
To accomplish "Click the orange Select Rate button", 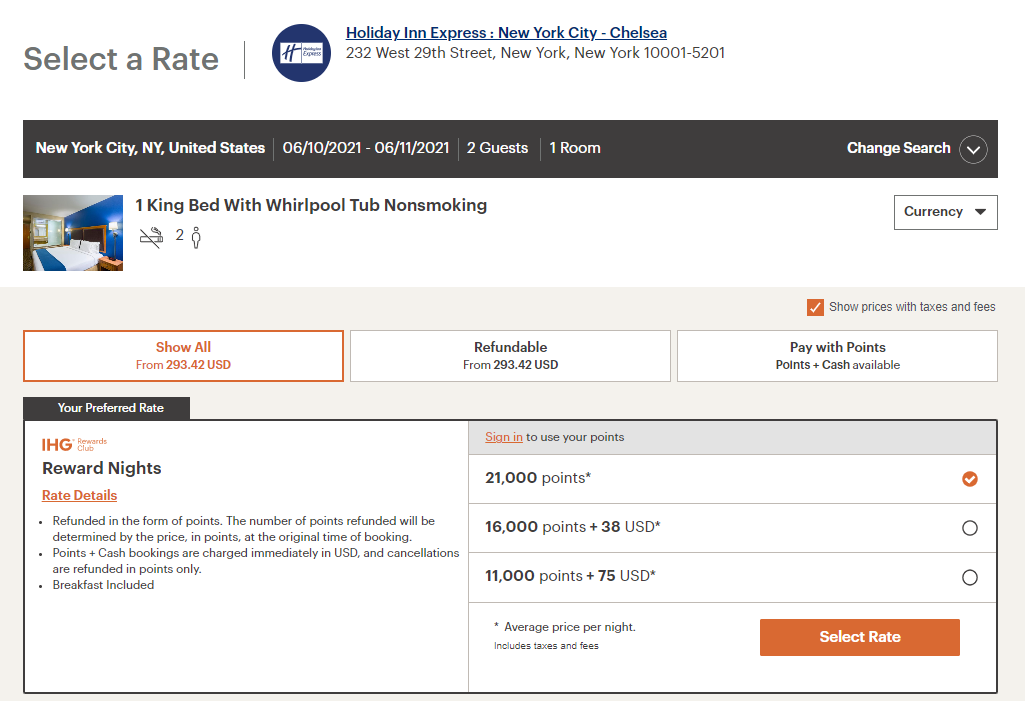I will click(x=860, y=638).
